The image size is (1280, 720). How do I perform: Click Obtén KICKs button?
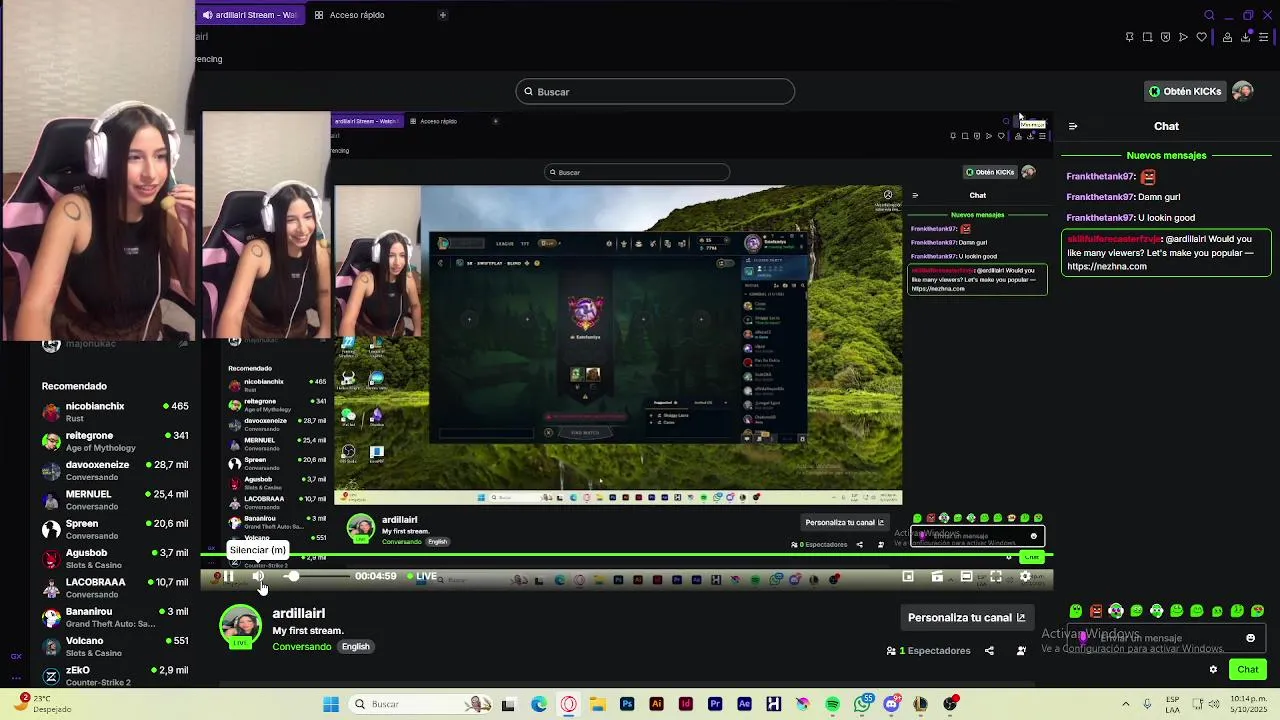1185,91
